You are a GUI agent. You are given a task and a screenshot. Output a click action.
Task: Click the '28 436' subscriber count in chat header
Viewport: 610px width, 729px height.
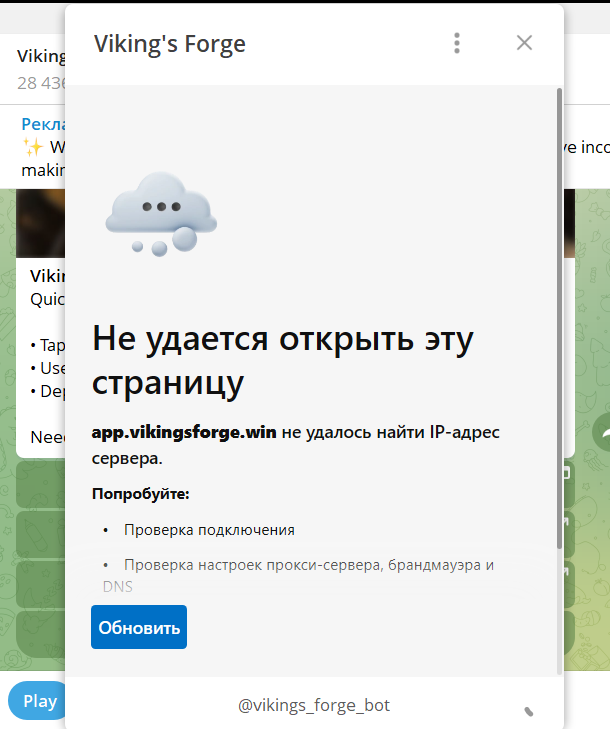tap(41, 83)
